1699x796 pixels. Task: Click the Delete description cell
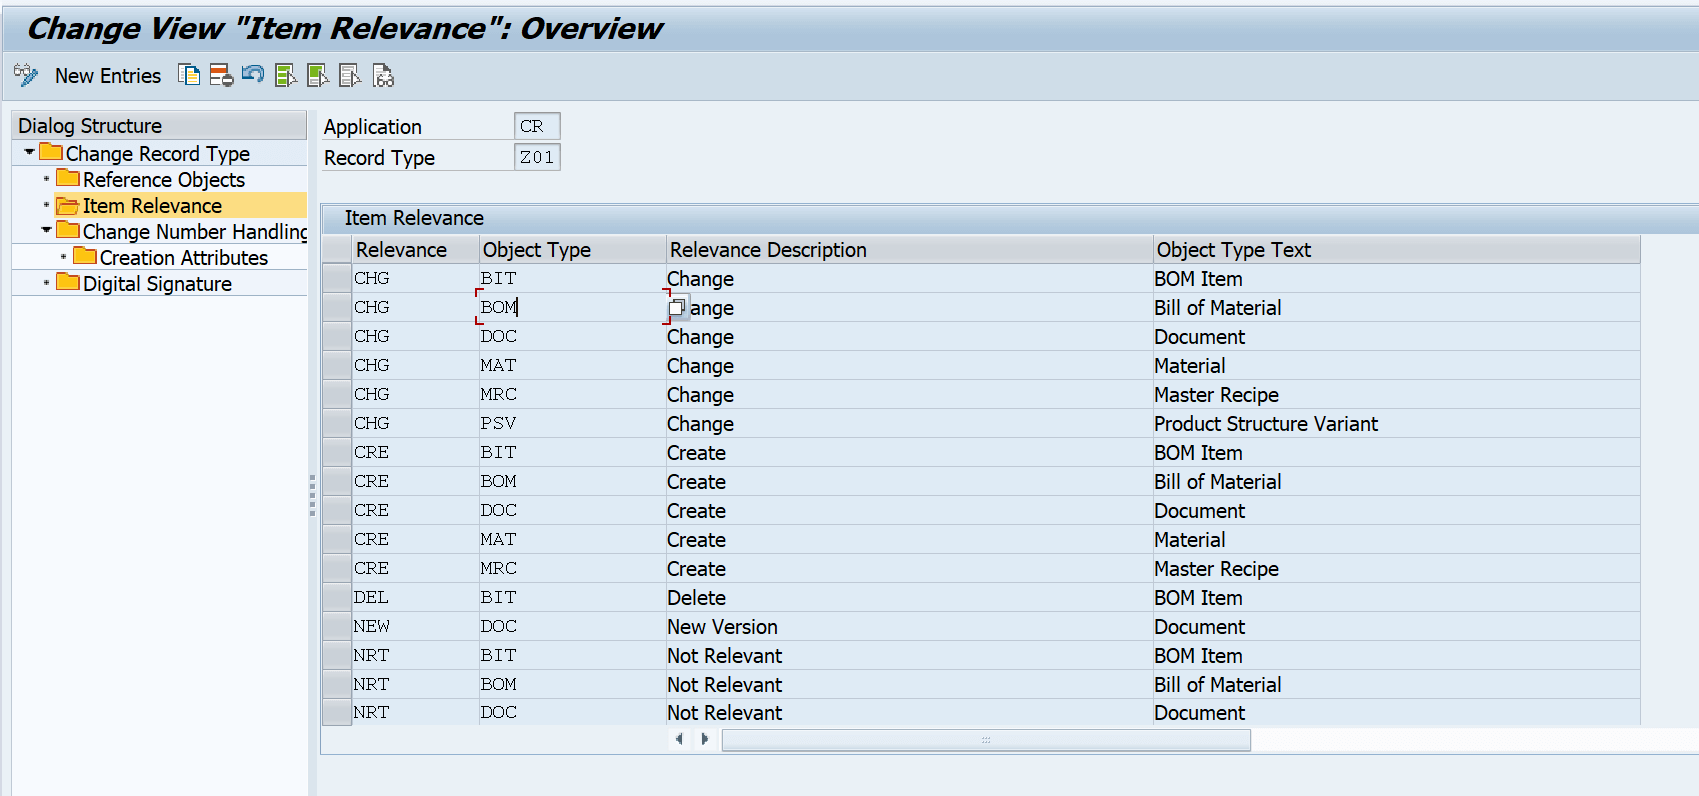click(909, 597)
